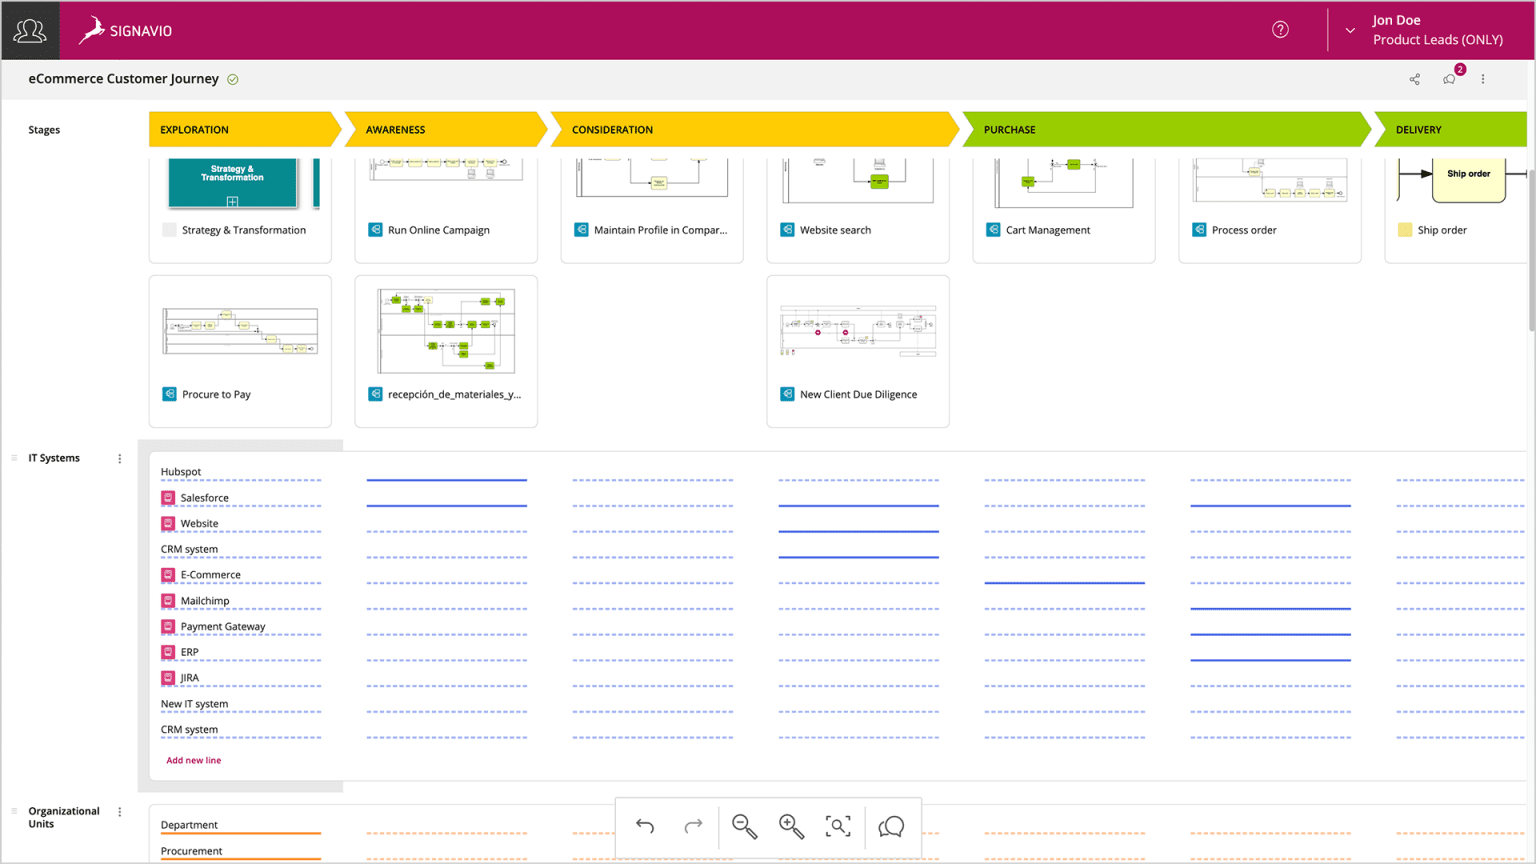
Task: Open comments via the speech bubble toolbar icon
Action: (x=888, y=827)
